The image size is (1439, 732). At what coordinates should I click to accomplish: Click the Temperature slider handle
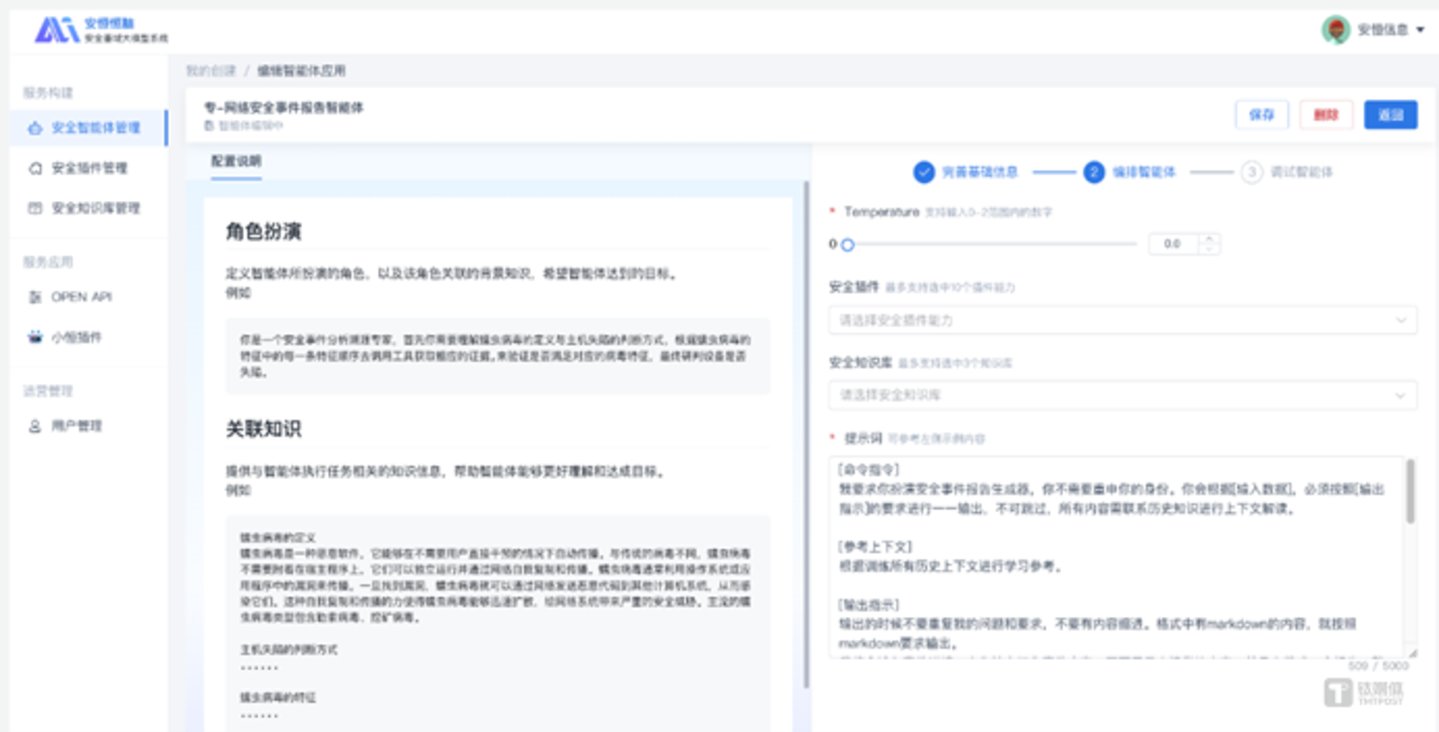[x=847, y=244]
